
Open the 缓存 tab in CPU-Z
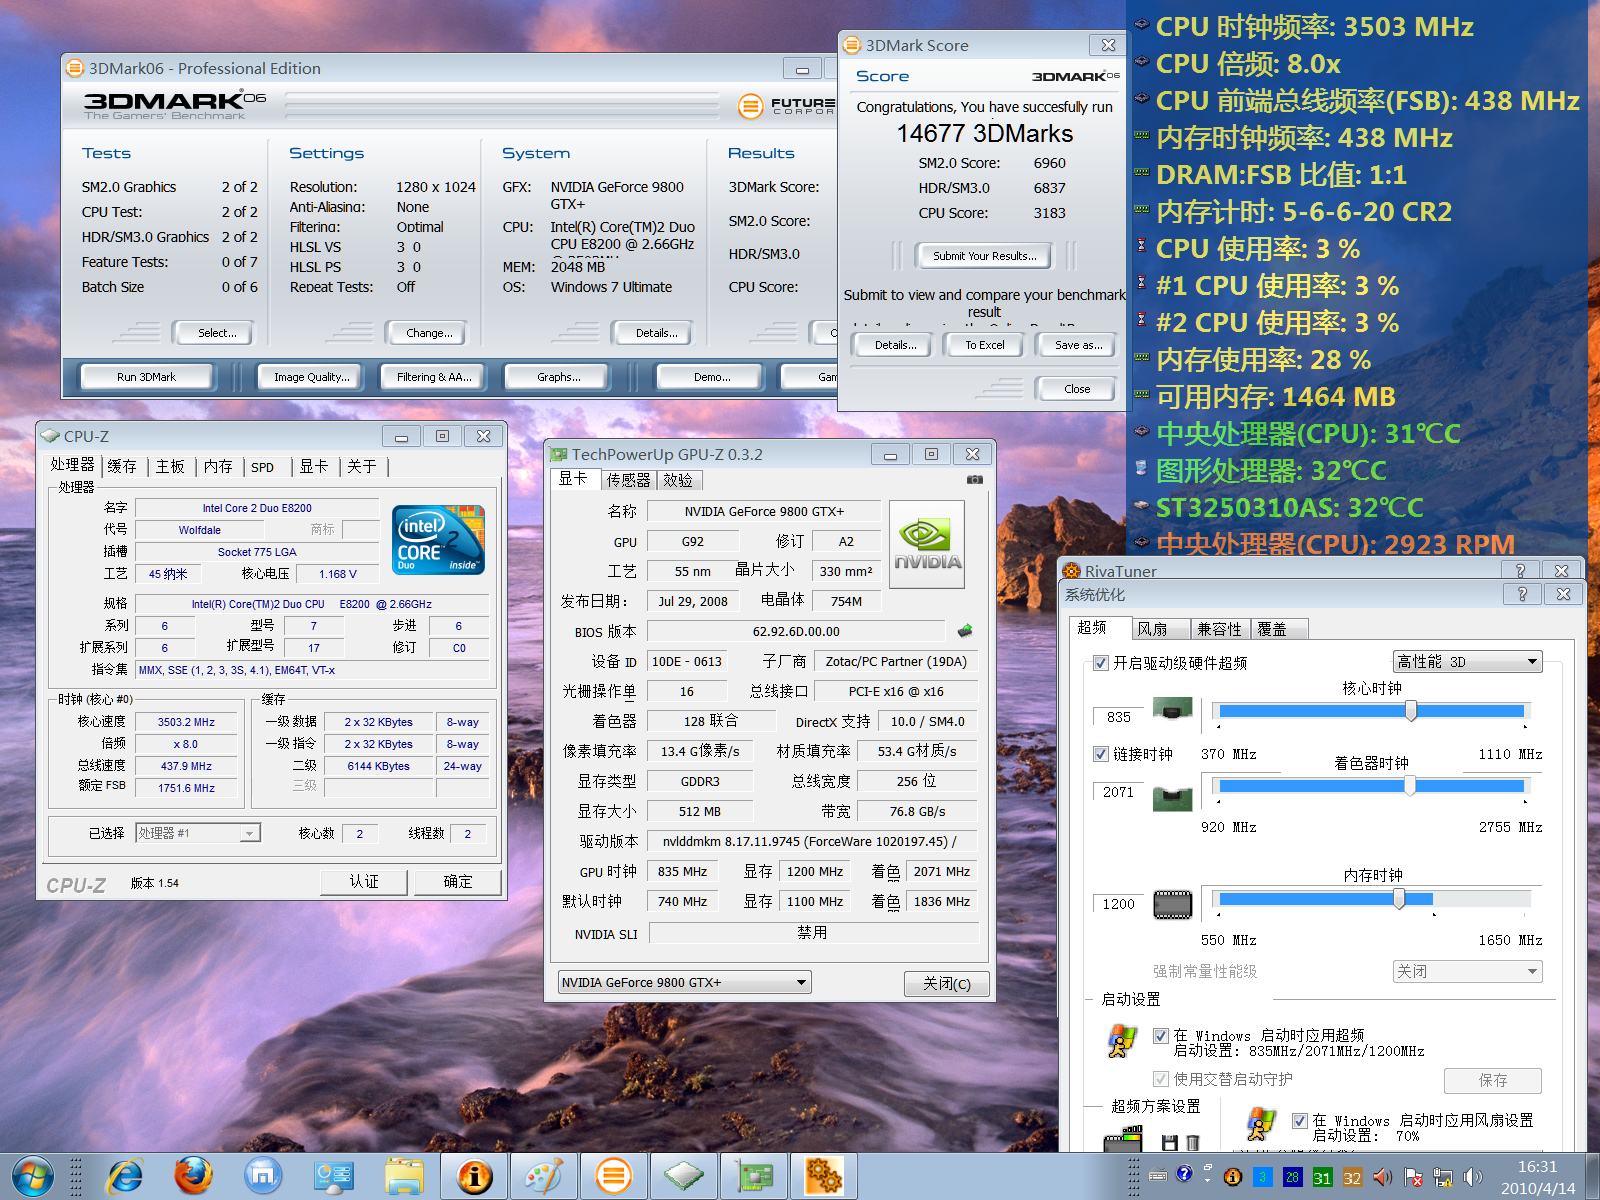122,466
